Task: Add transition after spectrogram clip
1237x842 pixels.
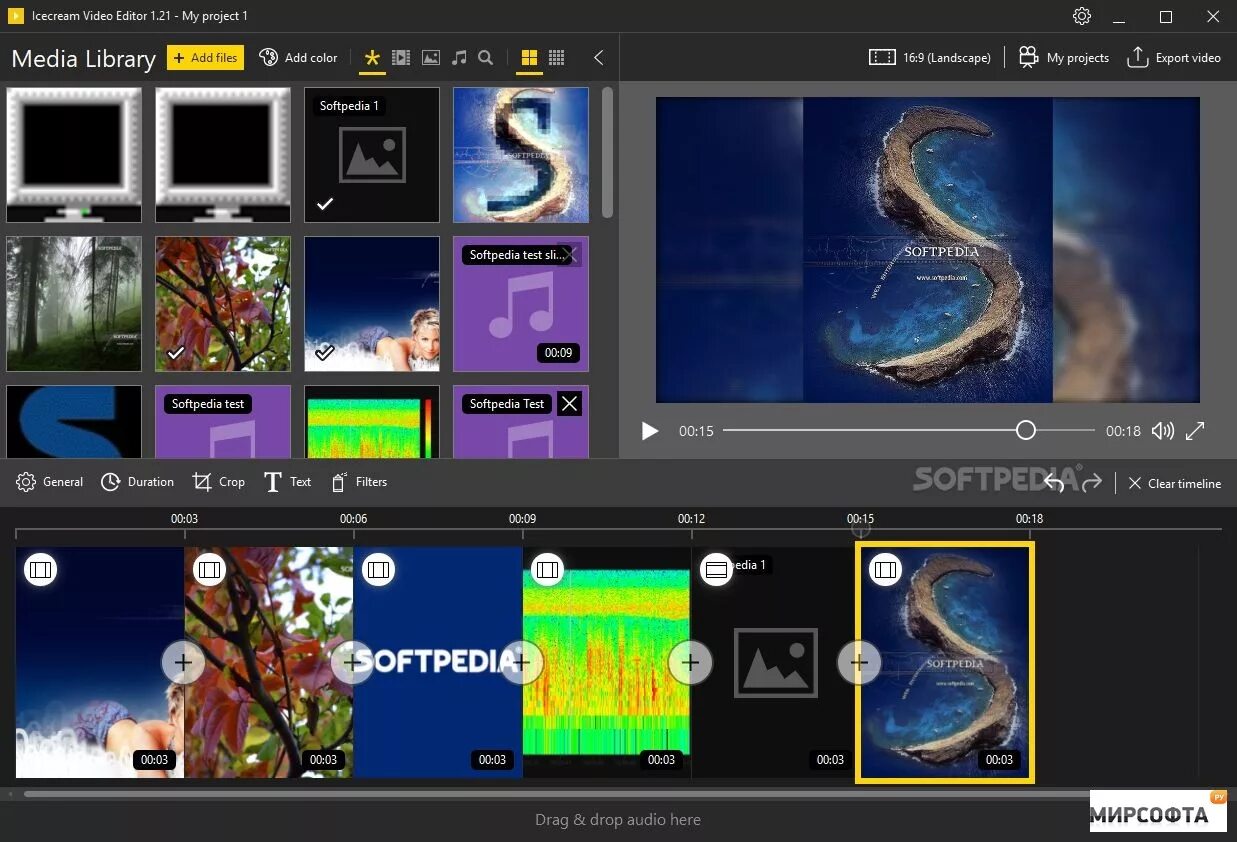Action: (x=690, y=662)
